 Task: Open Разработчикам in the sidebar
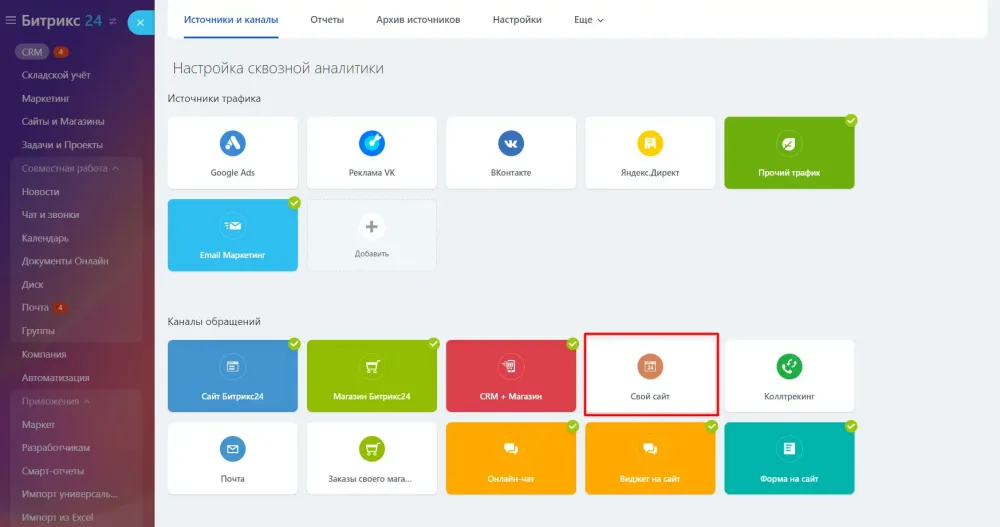coord(56,448)
